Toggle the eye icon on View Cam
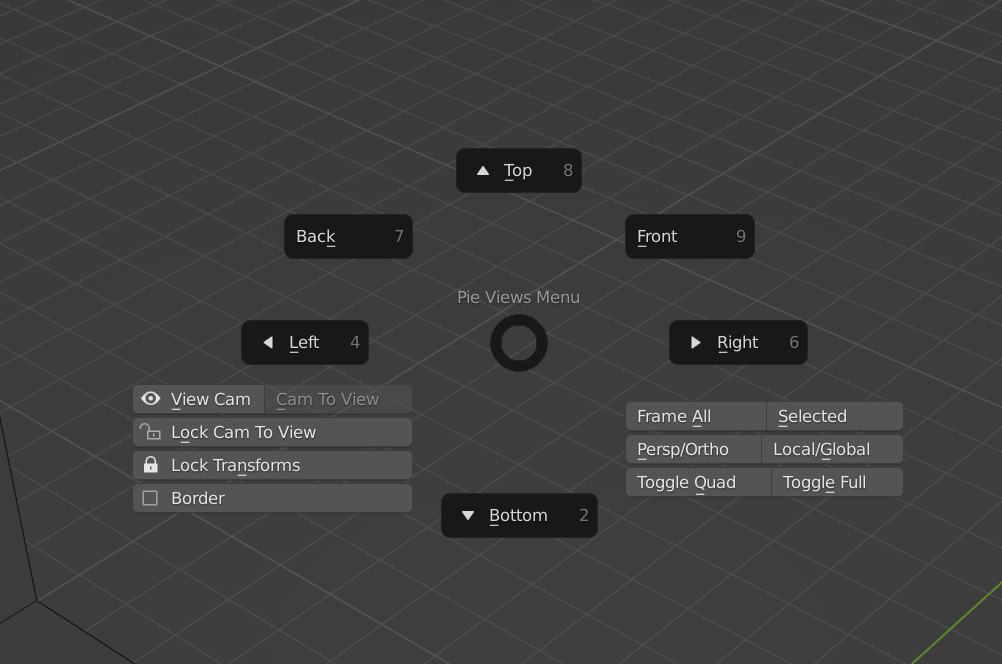The width and height of the screenshot is (1002, 664). point(151,398)
